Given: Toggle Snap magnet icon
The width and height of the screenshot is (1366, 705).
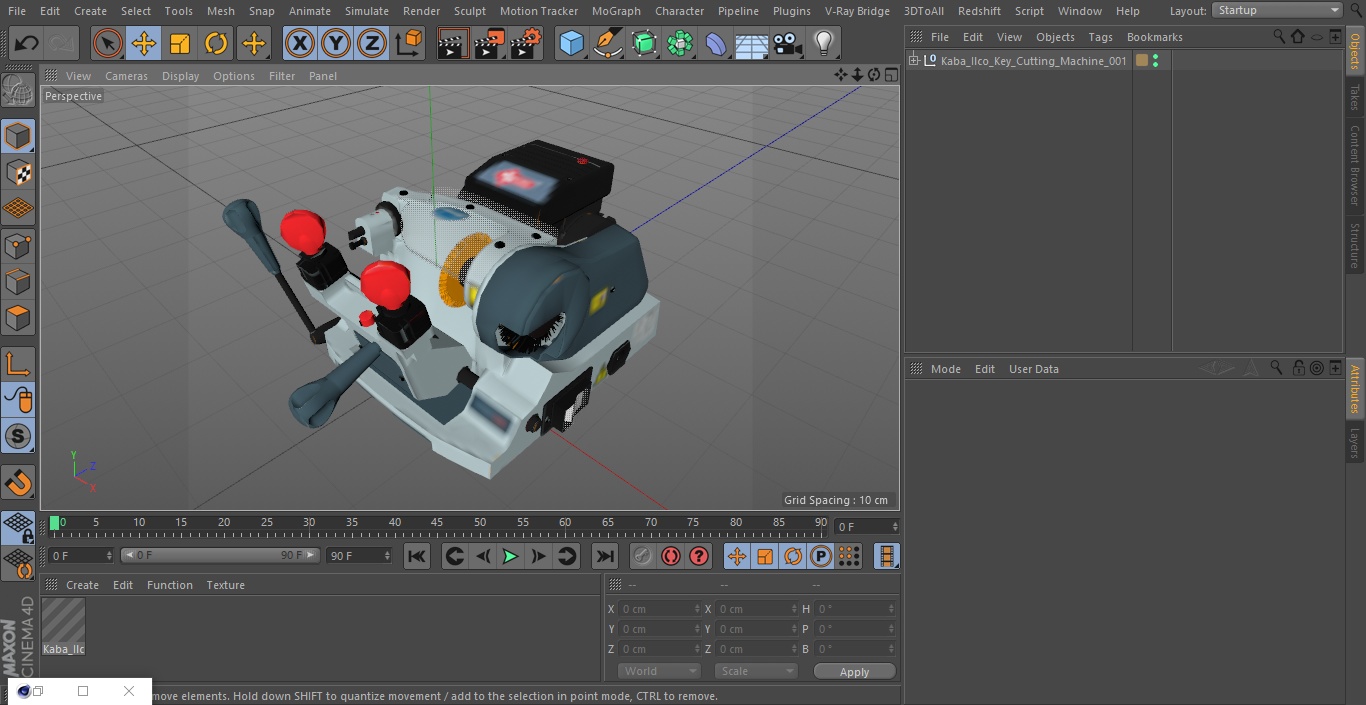Looking at the screenshot, I should tap(18, 482).
